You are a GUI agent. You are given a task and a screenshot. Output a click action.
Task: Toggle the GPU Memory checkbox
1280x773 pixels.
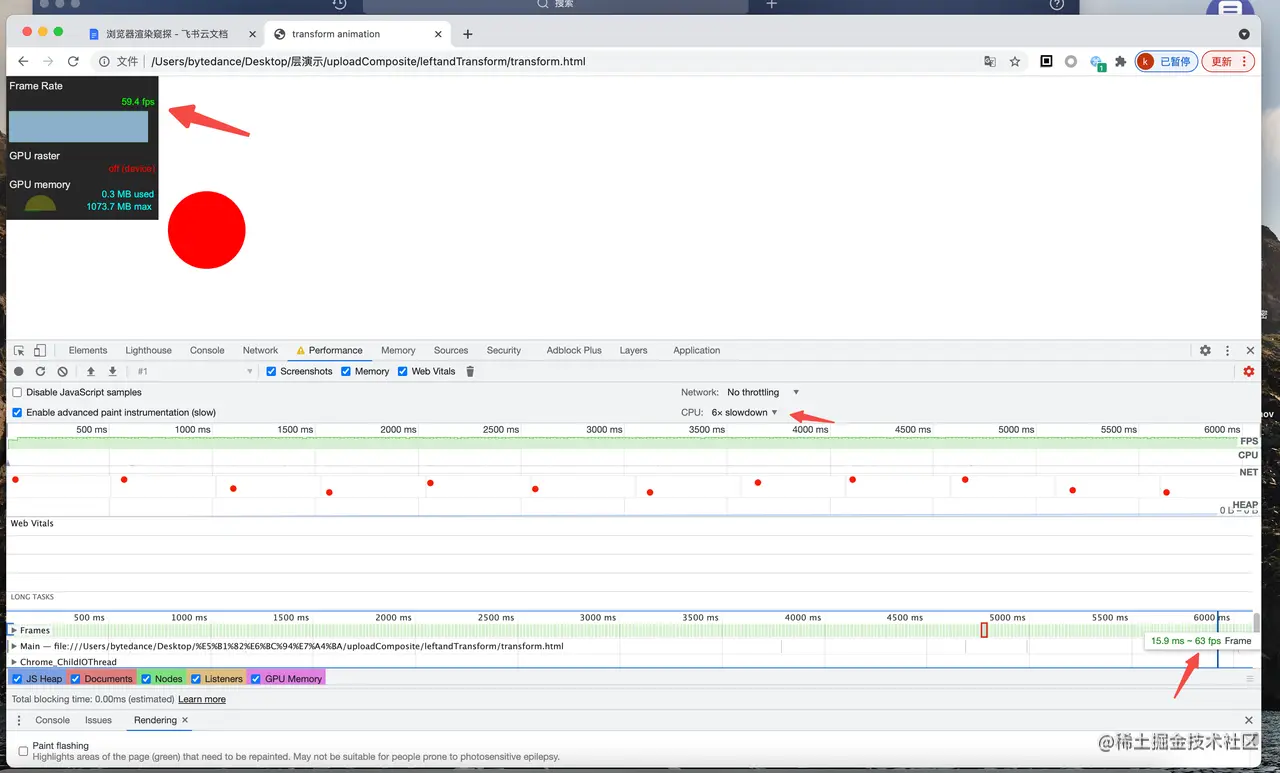pos(255,679)
